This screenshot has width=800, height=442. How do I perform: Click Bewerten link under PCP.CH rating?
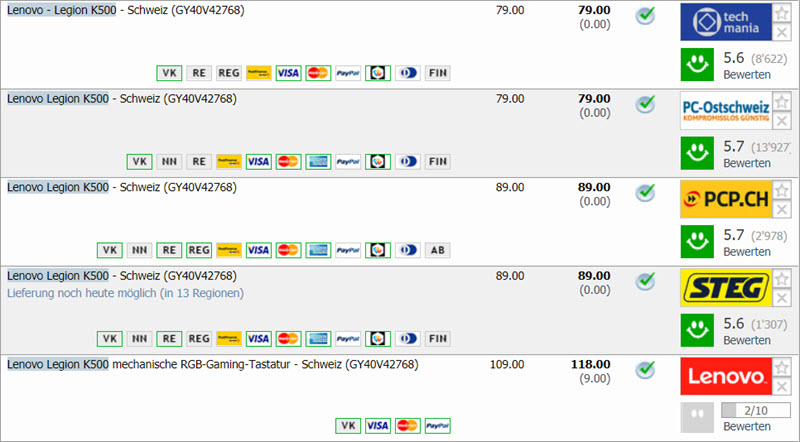pyautogui.click(x=747, y=251)
